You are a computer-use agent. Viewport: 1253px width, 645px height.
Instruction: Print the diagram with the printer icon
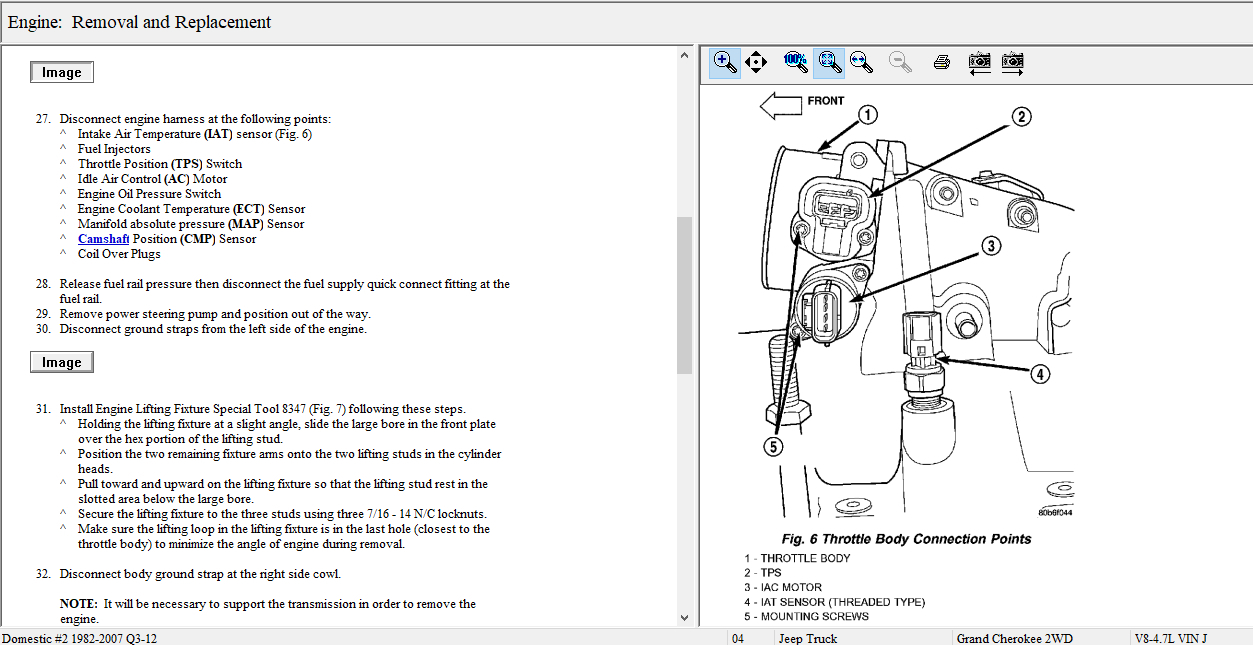[941, 62]
